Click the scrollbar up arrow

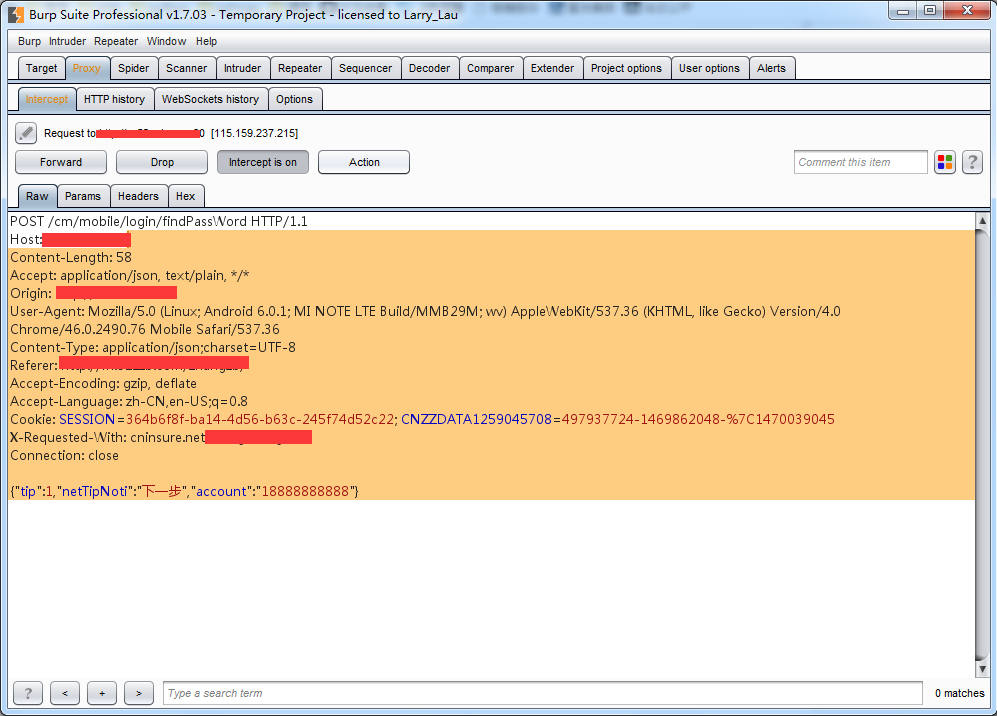click(982, 221)
